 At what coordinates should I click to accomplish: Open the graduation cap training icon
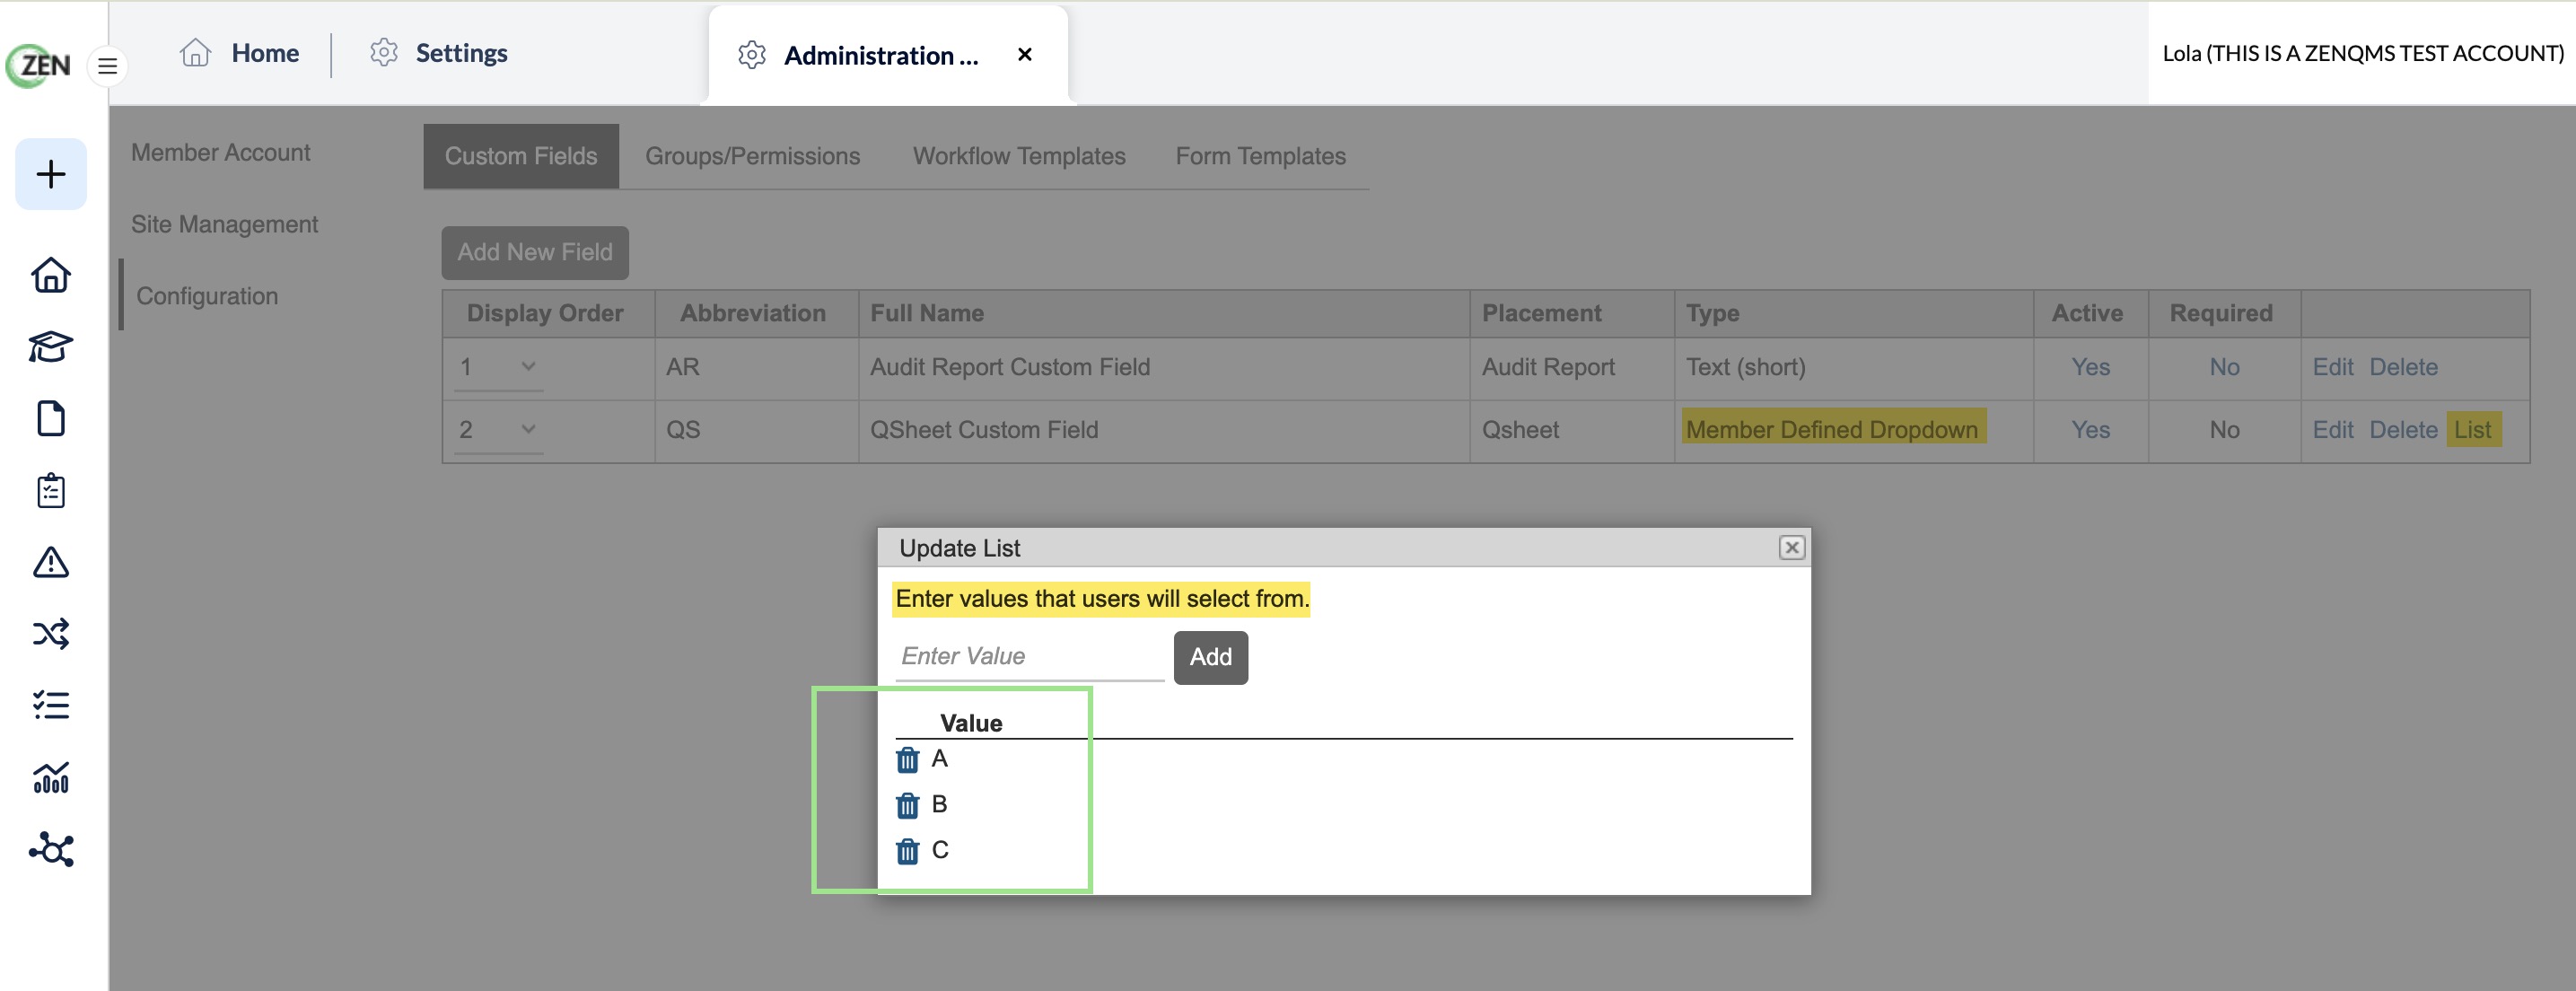point(51,347)
